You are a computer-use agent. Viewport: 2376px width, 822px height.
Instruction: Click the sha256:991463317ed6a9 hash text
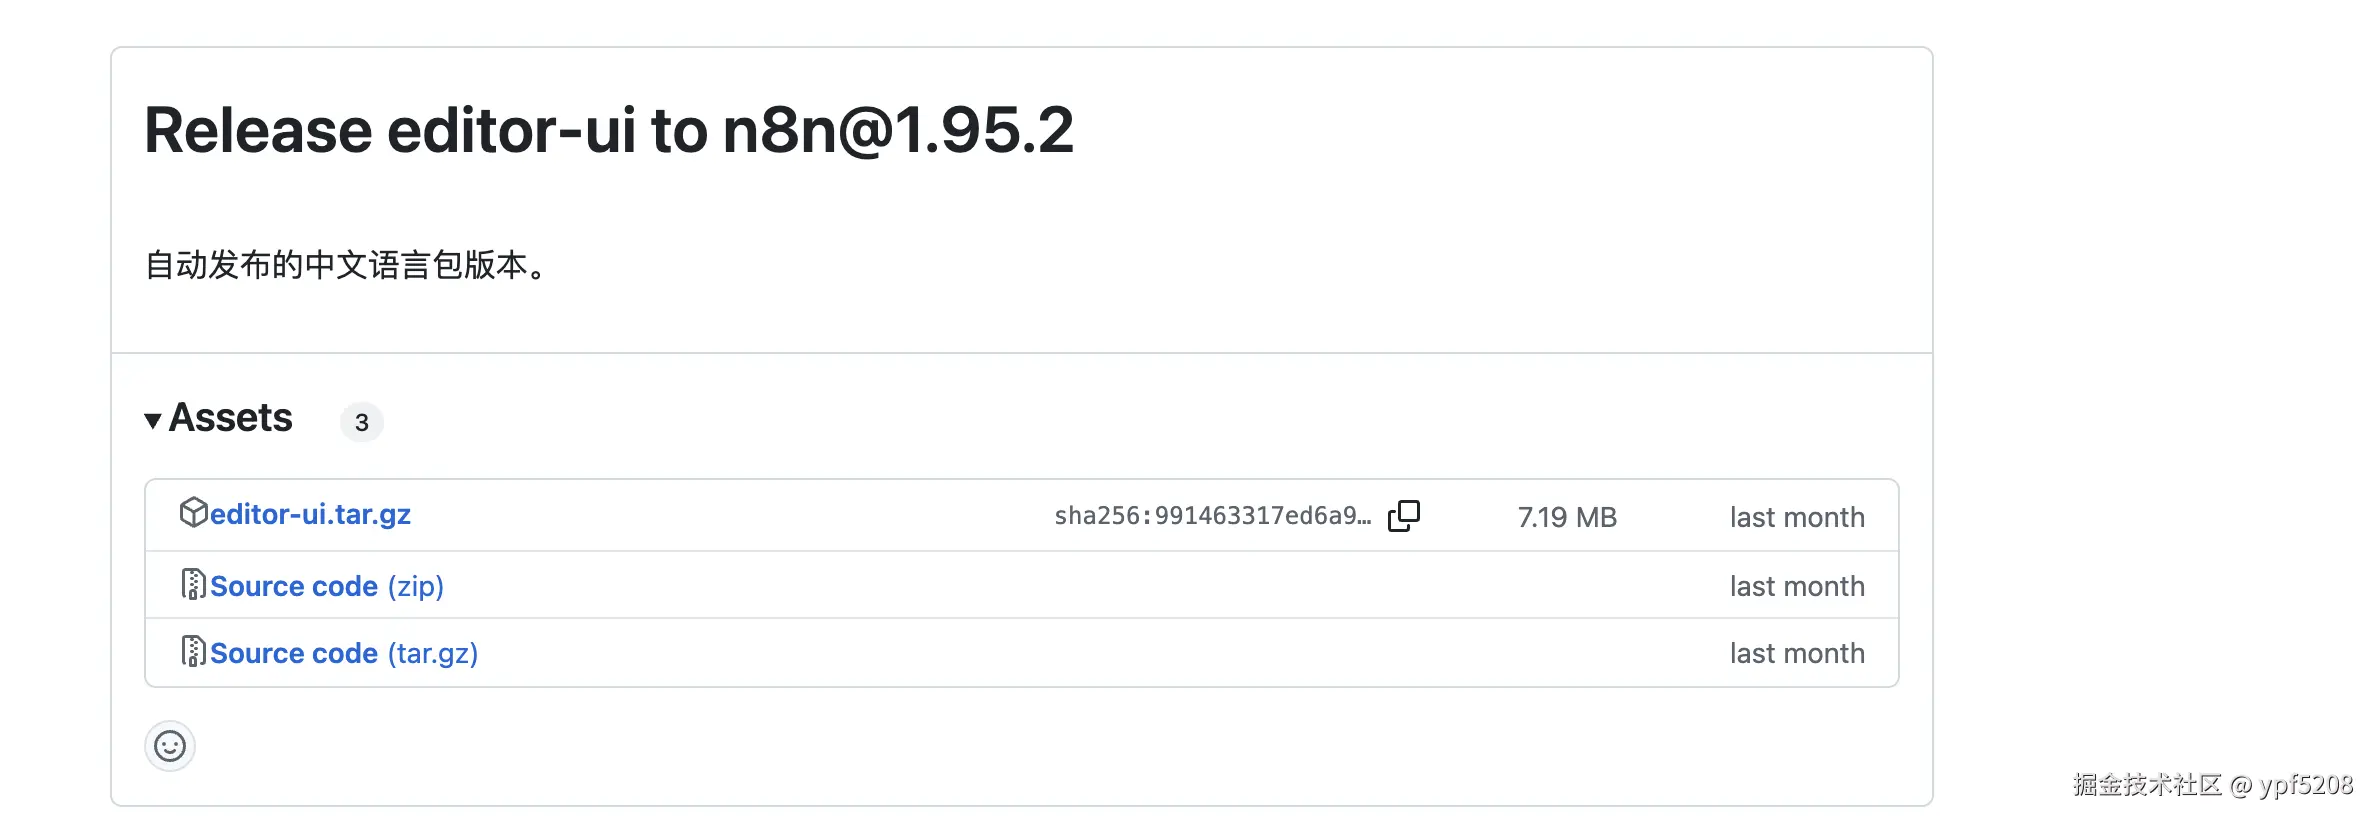pos(1212,516)
